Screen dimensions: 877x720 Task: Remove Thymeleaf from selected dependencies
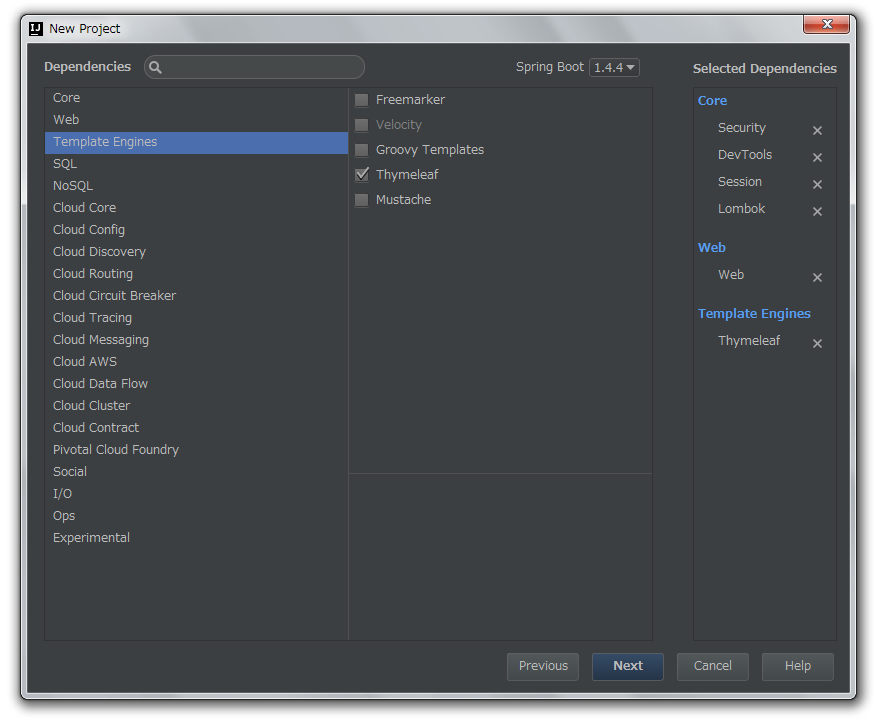coord(817,343)
